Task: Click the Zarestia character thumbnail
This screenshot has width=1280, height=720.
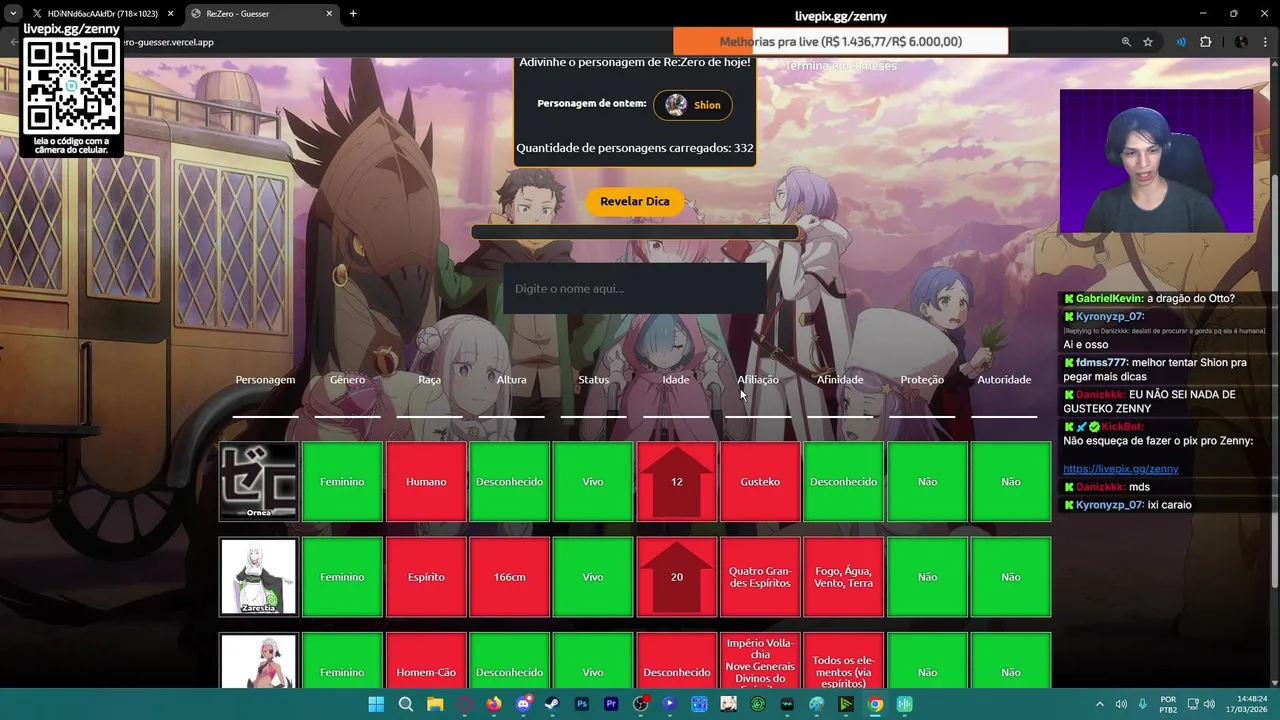Action: point(259,577)
